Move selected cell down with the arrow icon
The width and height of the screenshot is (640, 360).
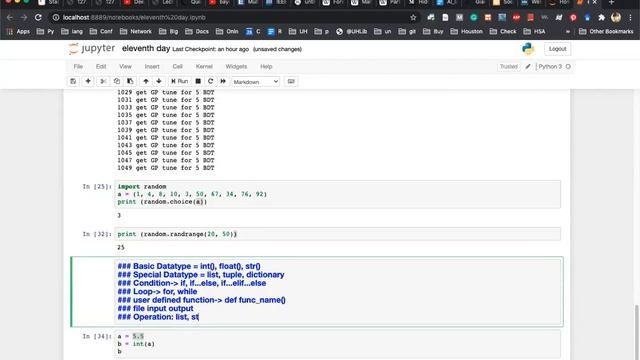[159, 81]
